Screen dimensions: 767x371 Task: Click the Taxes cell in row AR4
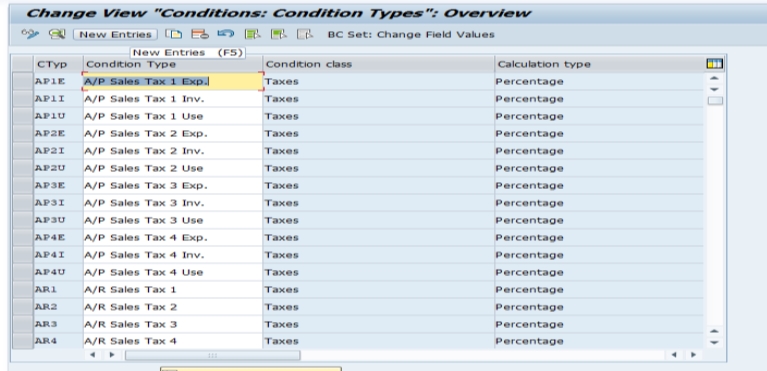[379, 341]
